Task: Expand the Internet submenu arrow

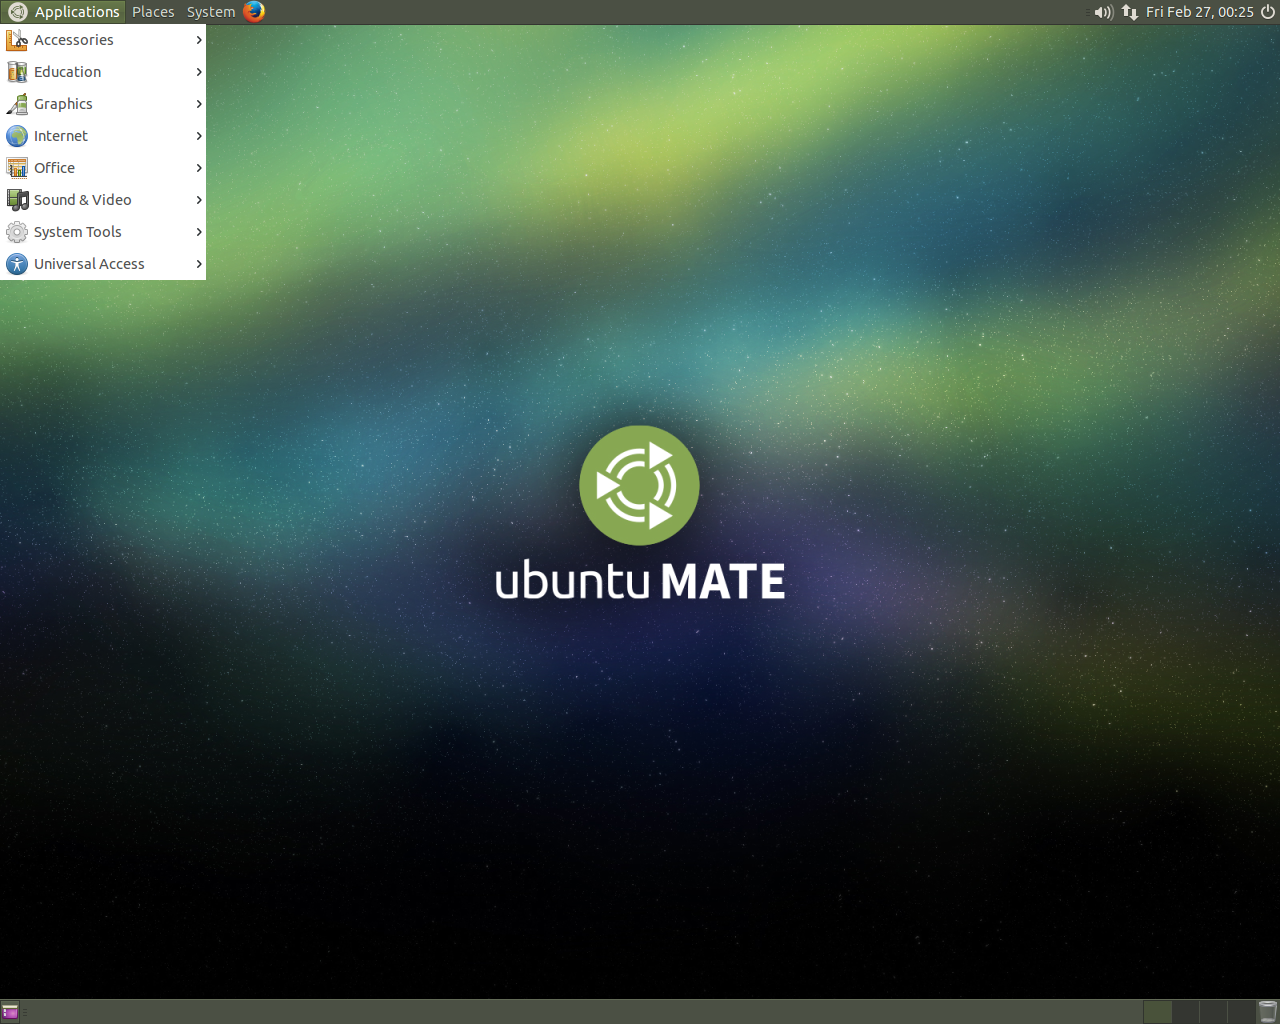Action: coord(199,136)
